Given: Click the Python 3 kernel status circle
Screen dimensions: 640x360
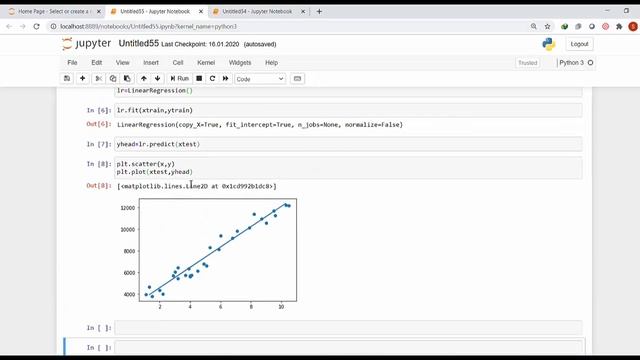Looking at the screenshot, I should [590, 62].
